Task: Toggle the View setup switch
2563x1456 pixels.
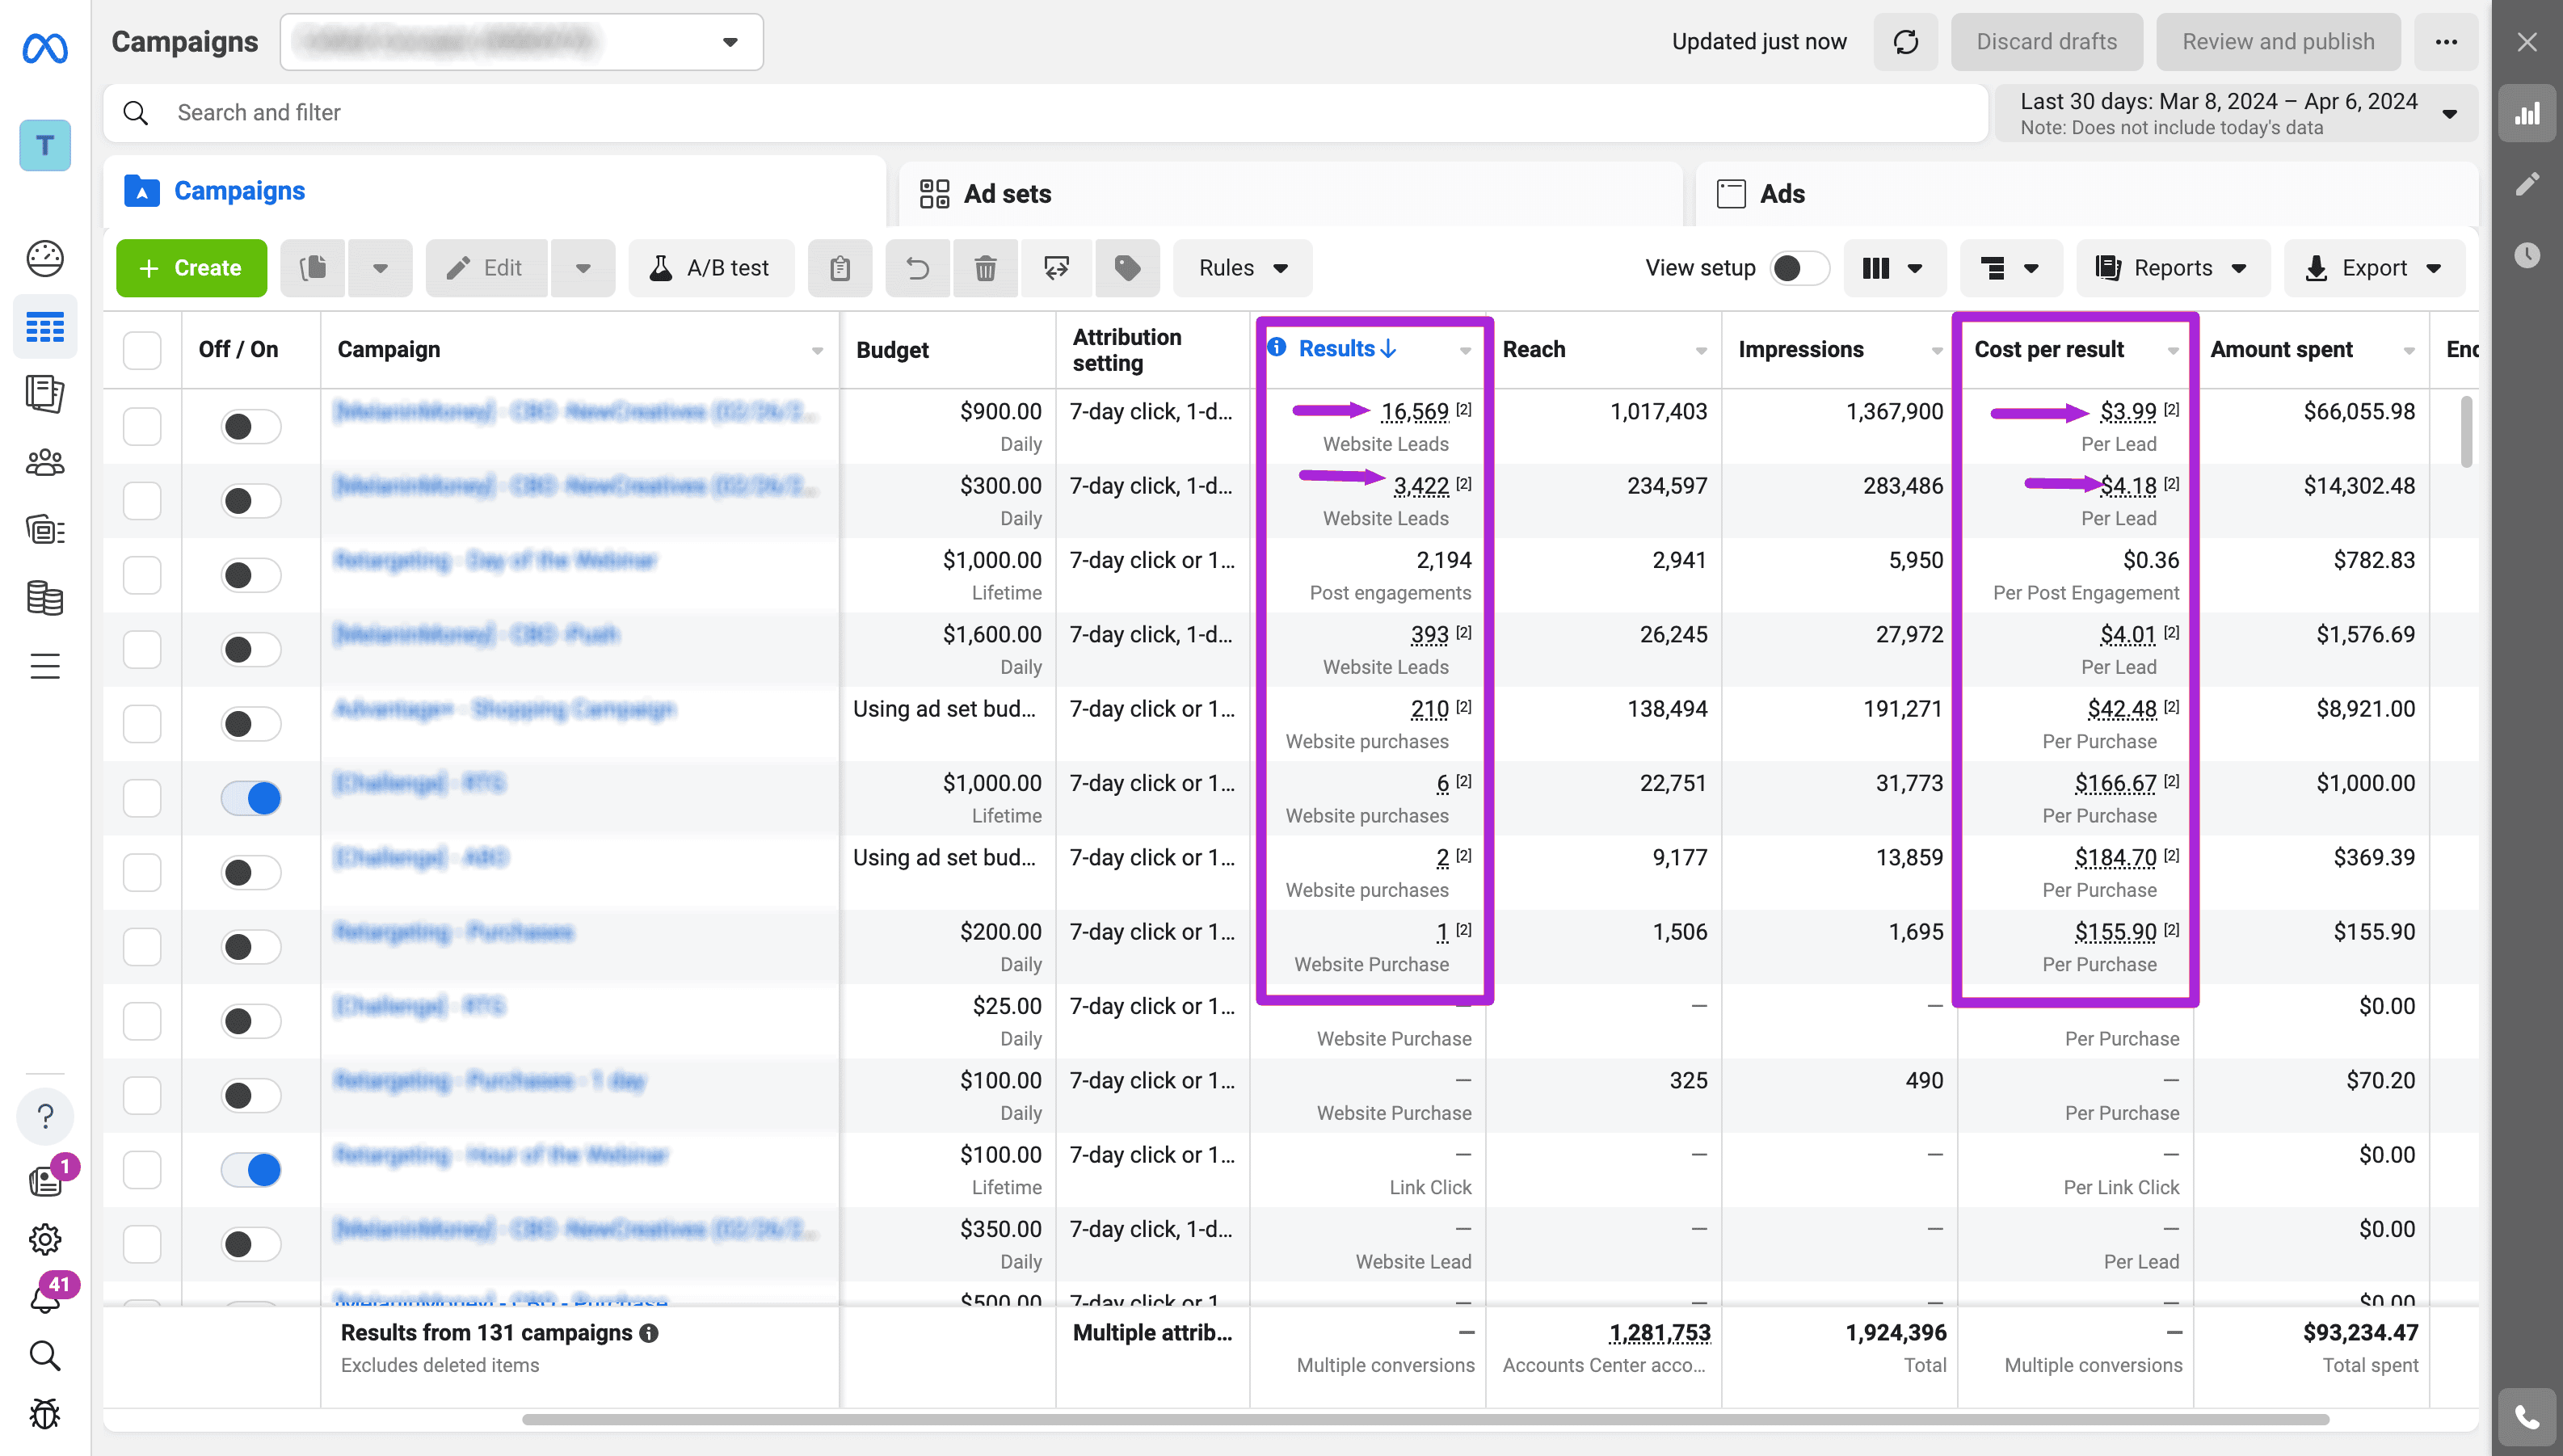Action: pos(1797,268)
